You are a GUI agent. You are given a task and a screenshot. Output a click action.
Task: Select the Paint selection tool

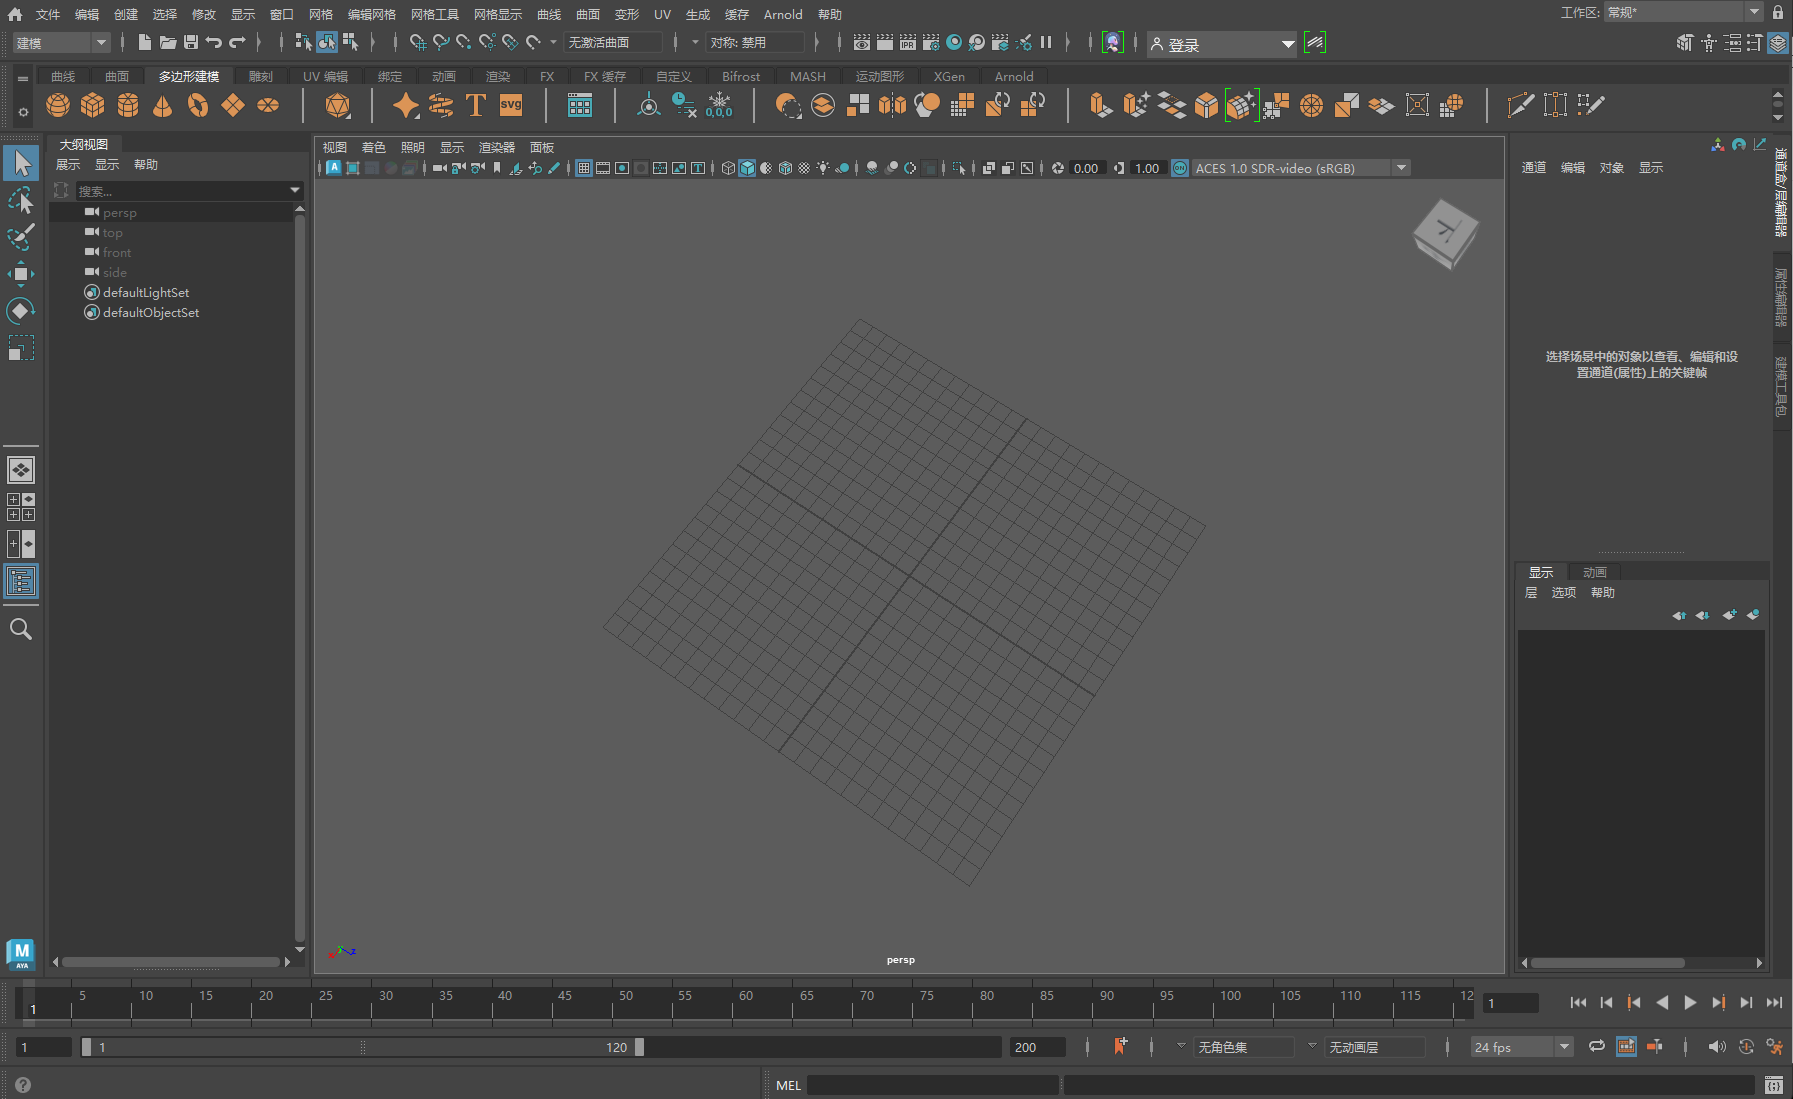[21, 237]
